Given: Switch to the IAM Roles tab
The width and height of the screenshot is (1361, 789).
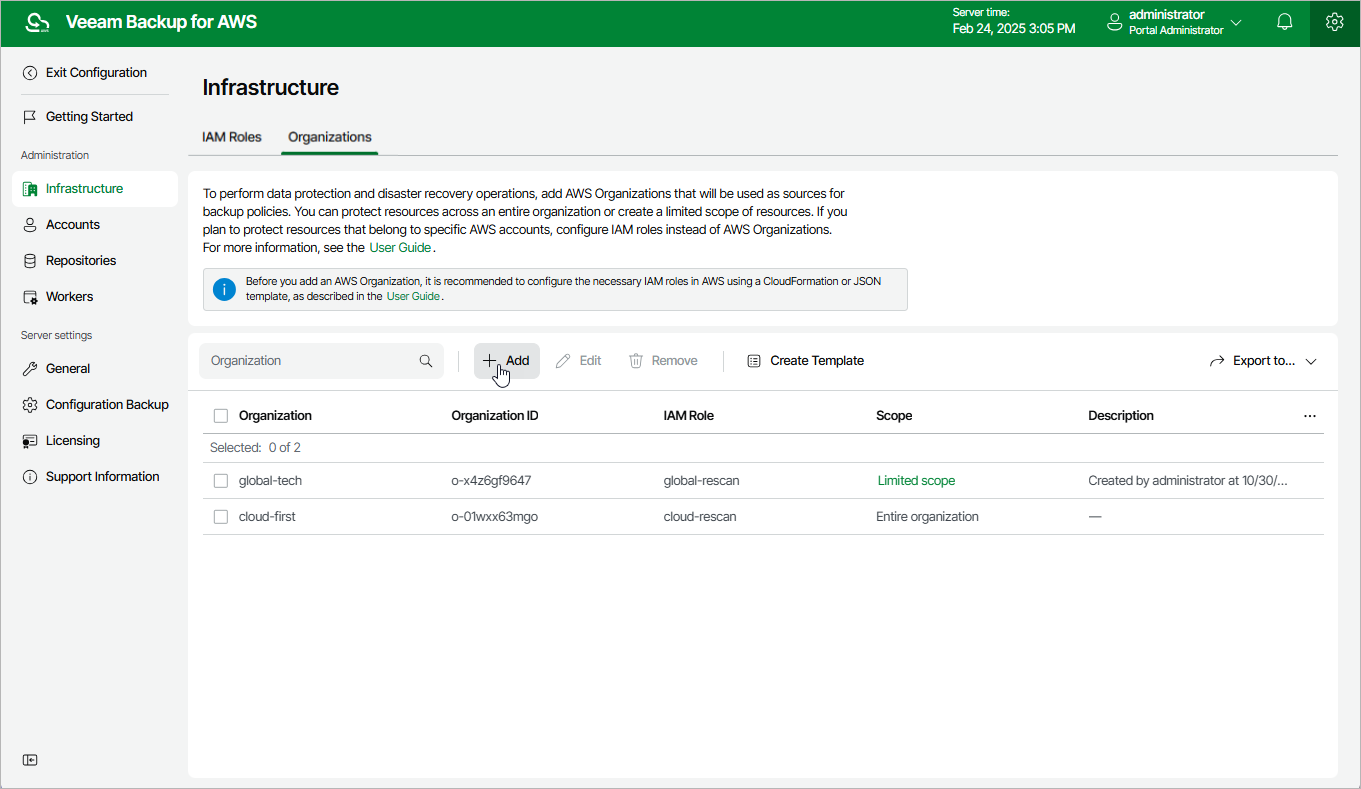Looking at the screenshot, I should [x=232, y=137].
